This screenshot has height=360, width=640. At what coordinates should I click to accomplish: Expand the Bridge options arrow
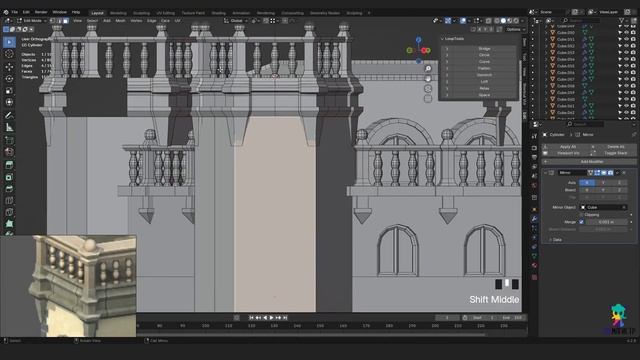coord(447,49)
